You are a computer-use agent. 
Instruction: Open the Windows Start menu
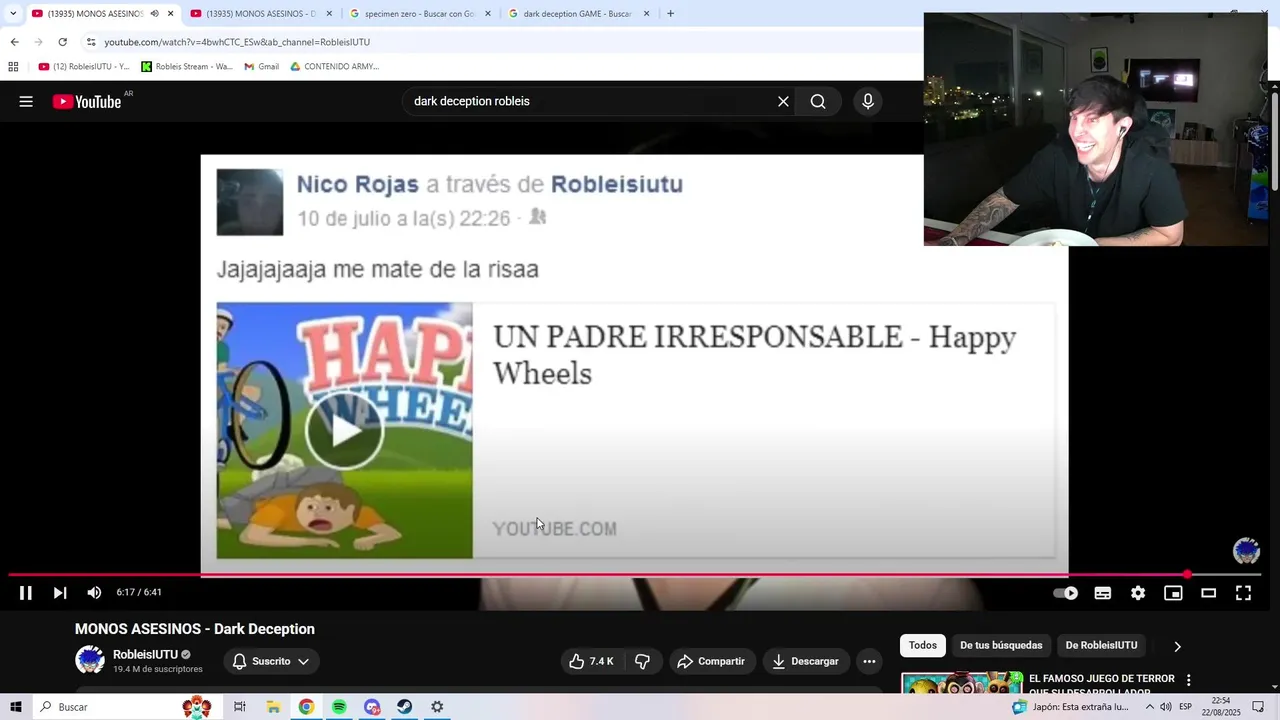pos(15,707)
